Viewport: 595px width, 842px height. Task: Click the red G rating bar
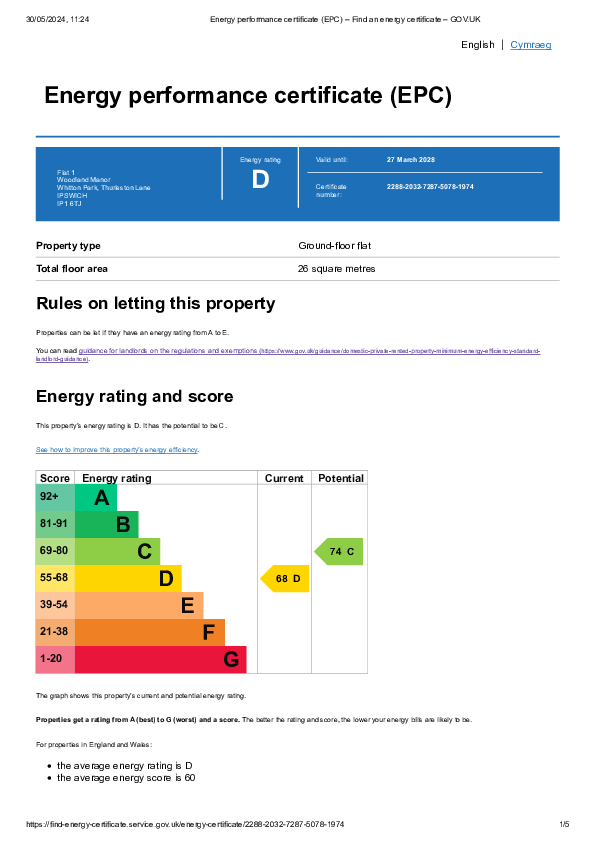click(x=160, y=659)
